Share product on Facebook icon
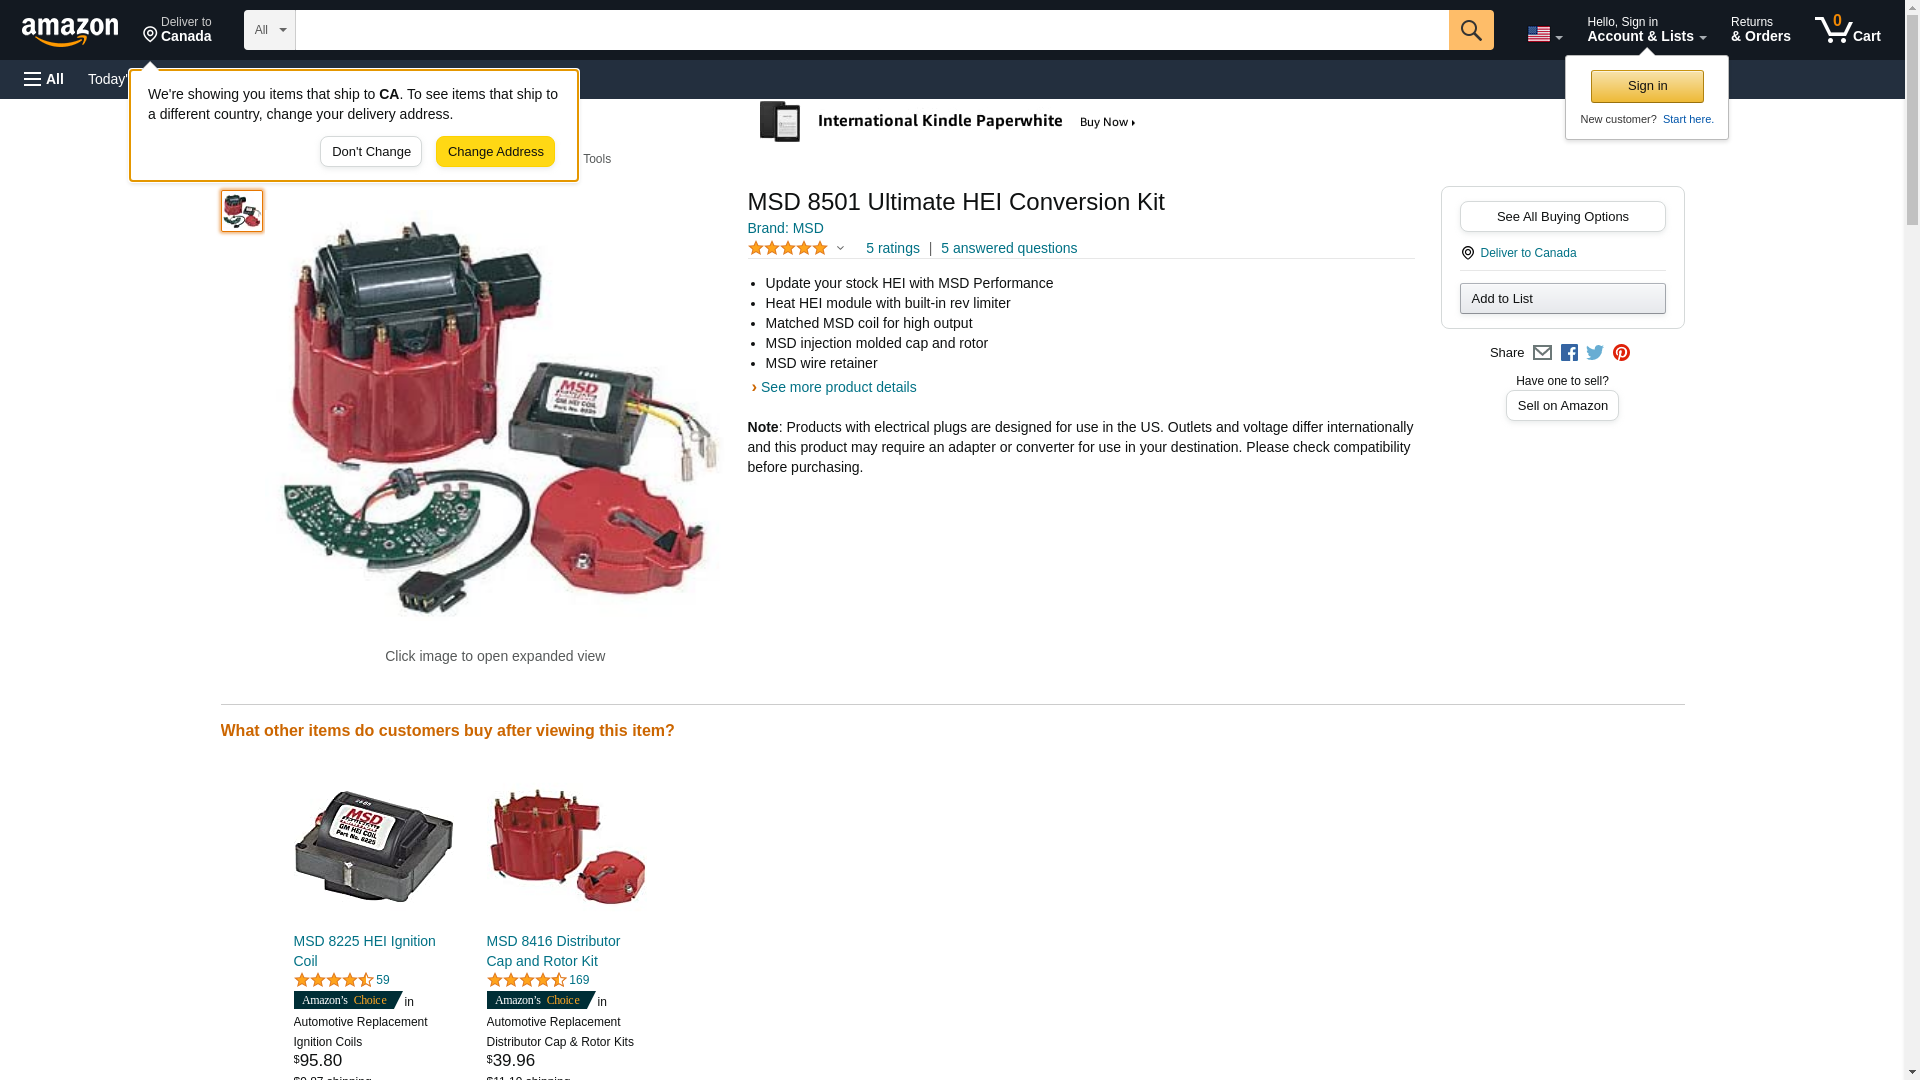The image size is (1920, 1080). pyautogui.click(x=1569, y=353)
